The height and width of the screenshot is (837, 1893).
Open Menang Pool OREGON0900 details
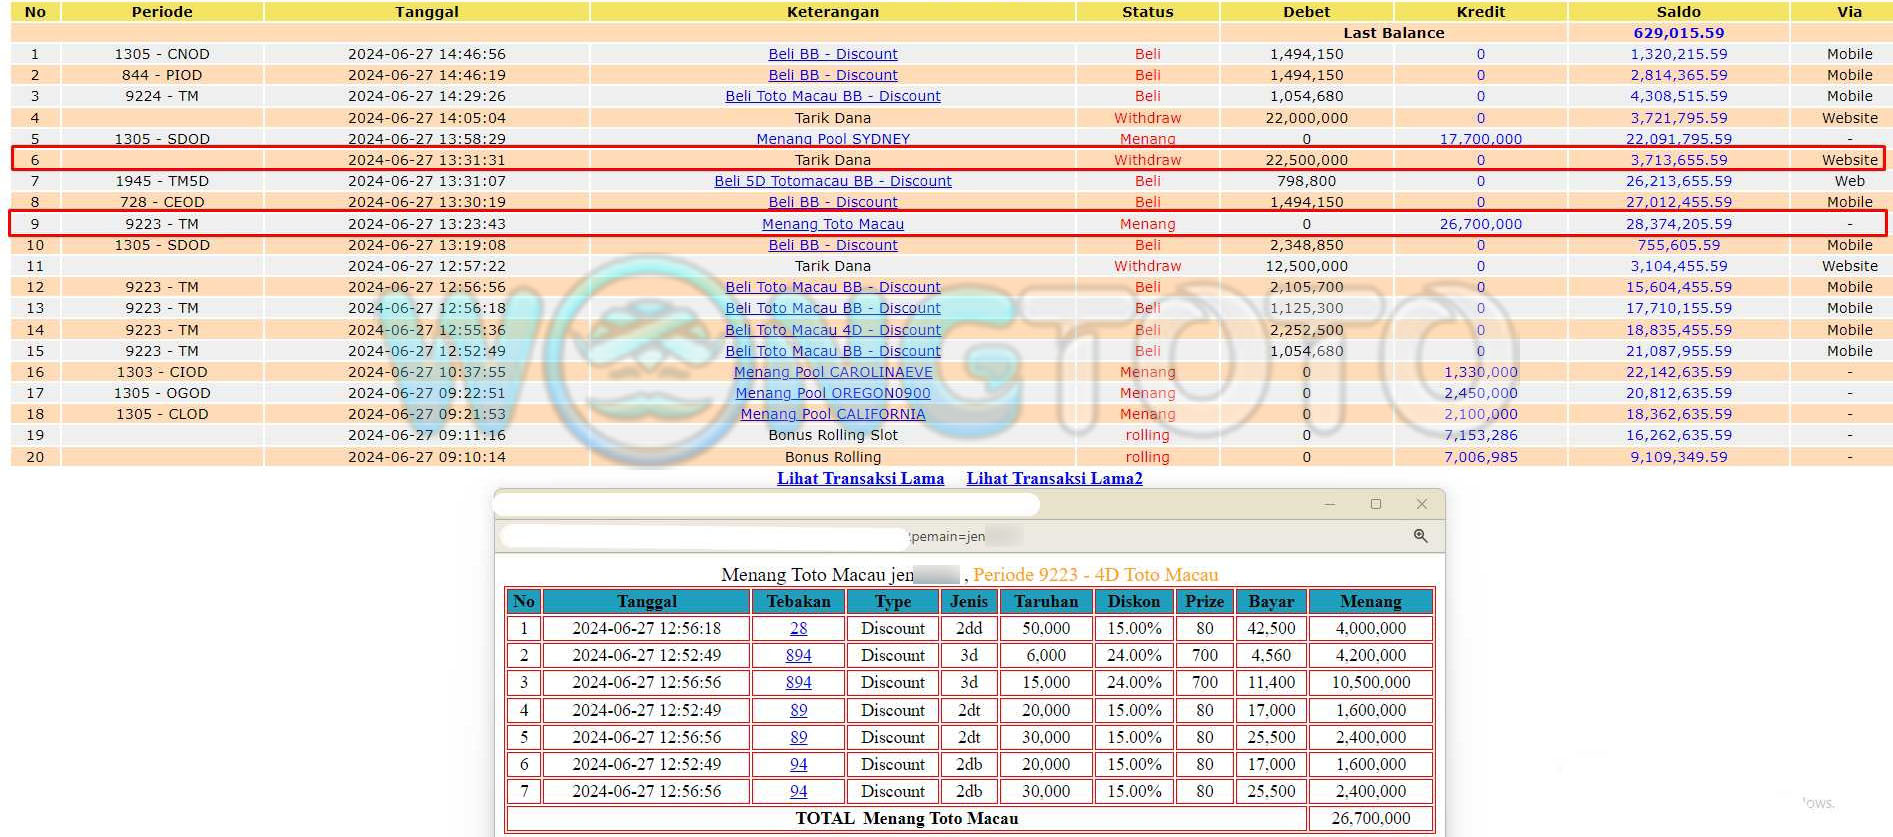tap(832, 393)
